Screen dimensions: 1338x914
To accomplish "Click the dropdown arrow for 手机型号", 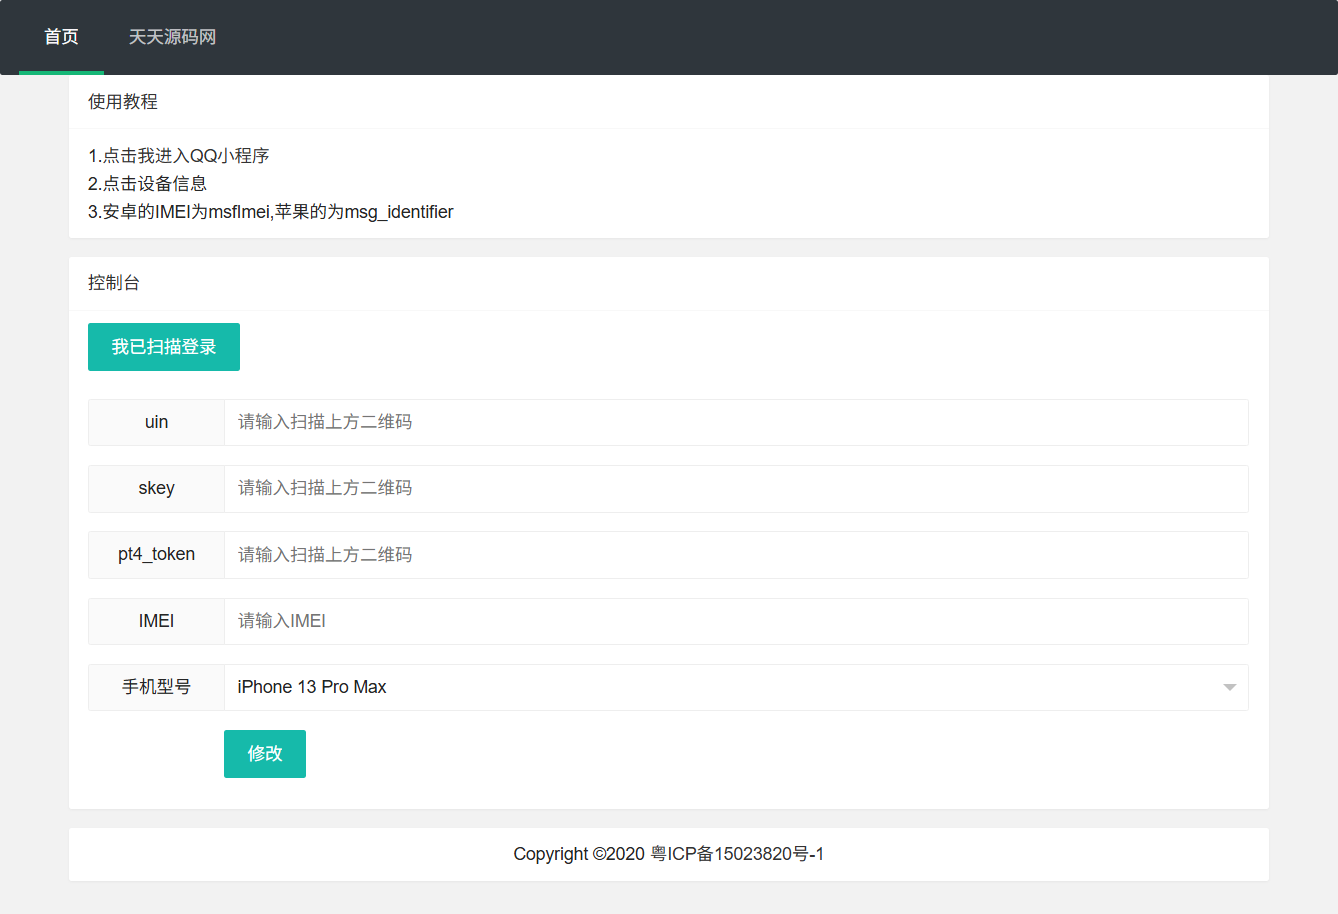I will (1229, 687).
